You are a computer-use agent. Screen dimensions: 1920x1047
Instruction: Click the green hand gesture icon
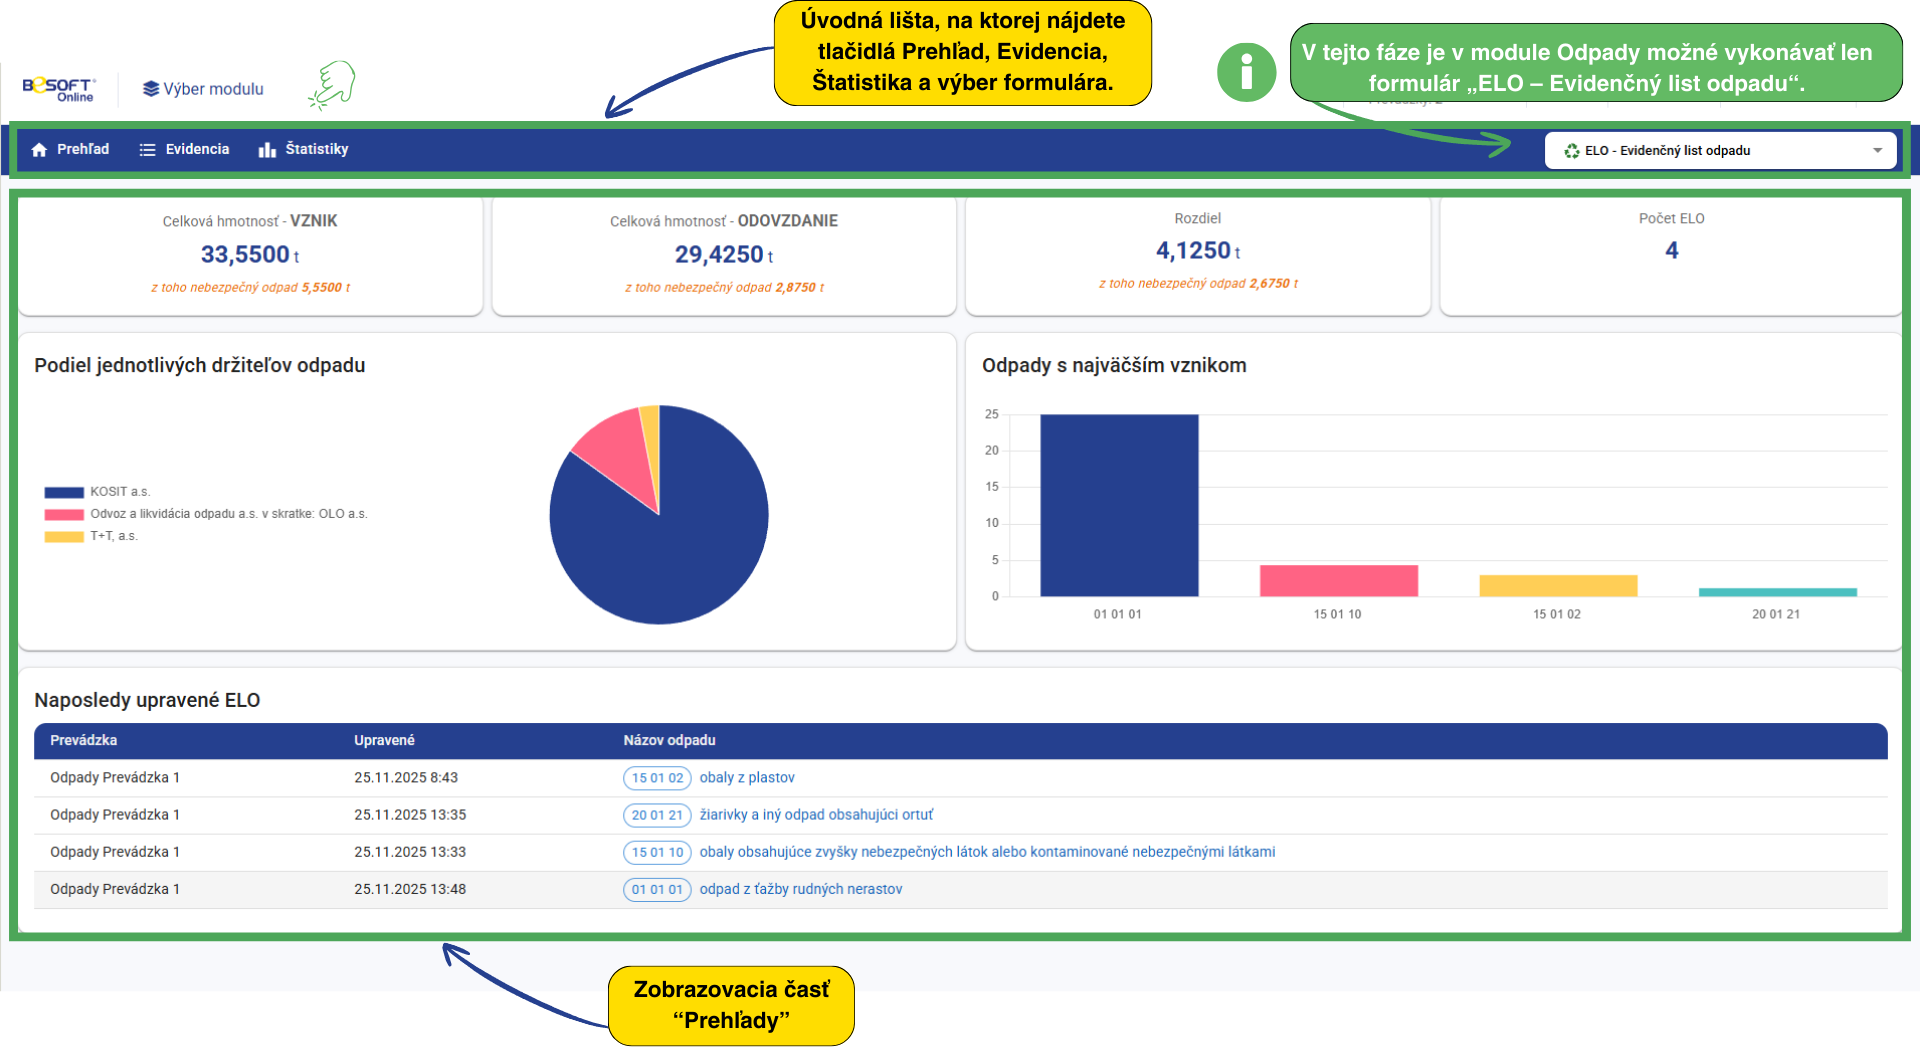[x=333, y=85]
